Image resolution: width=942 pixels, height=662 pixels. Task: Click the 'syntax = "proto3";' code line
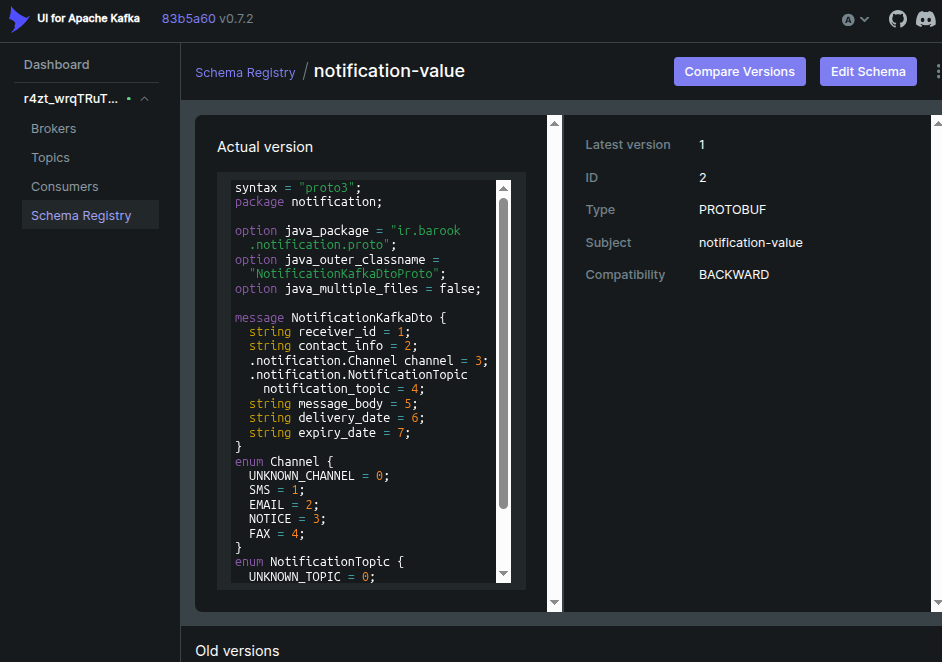[298, 187]
